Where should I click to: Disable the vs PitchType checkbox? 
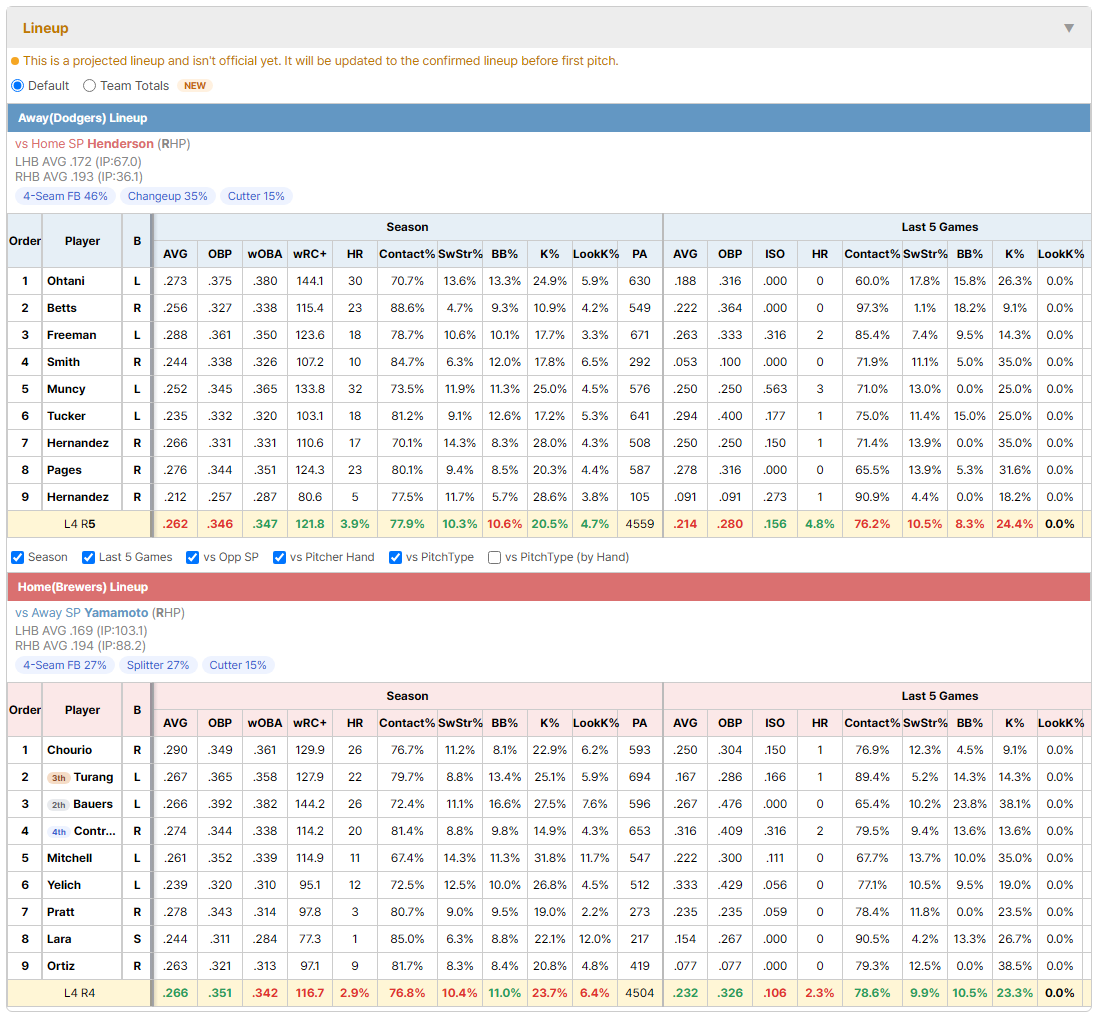point(396,557)
